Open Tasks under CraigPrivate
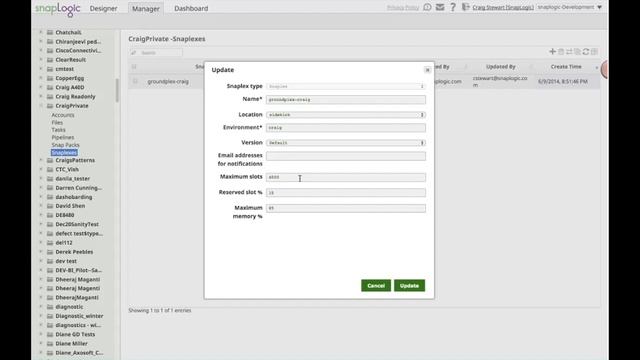 click(58, 130)
